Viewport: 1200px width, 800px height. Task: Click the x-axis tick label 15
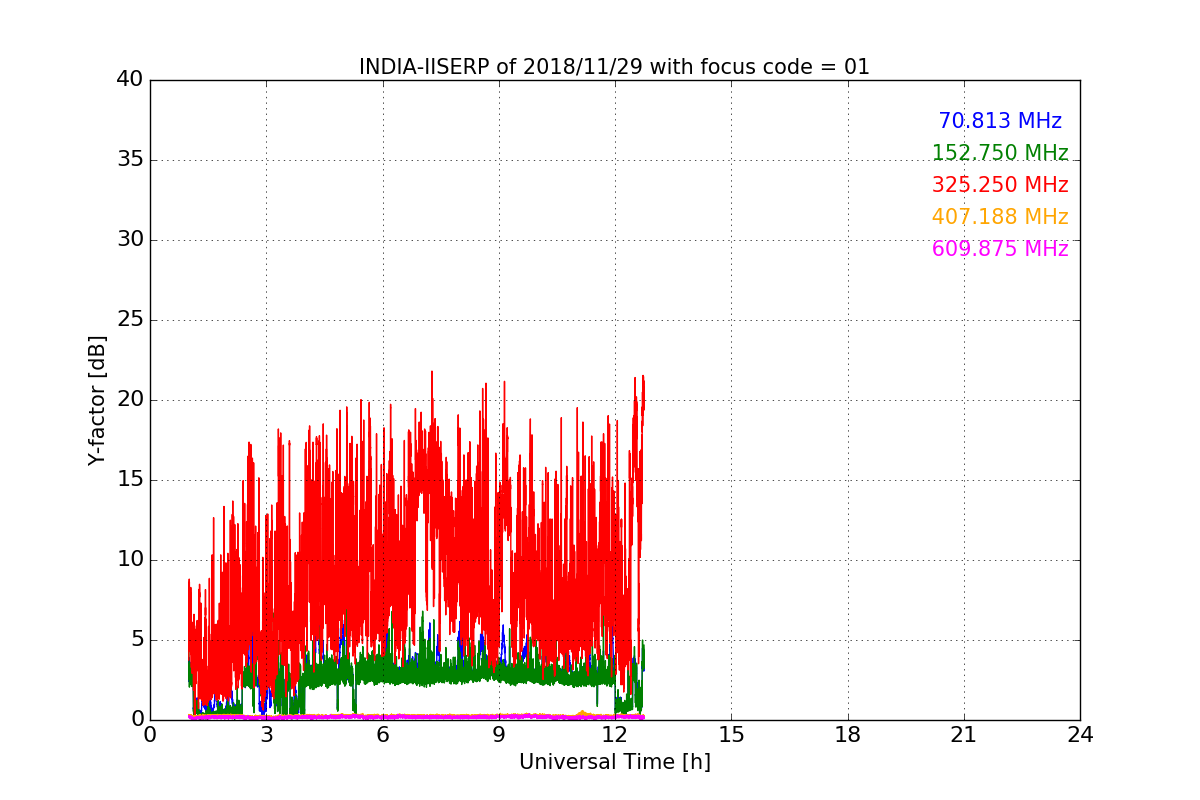click(x=731, y=734)
